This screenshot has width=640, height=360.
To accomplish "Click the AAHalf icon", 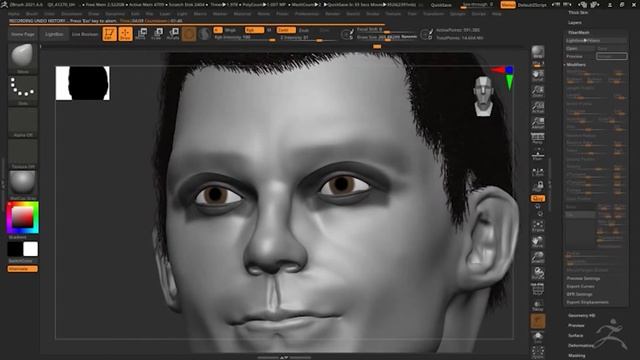I will pyautogui.click(x=538, y=123).
